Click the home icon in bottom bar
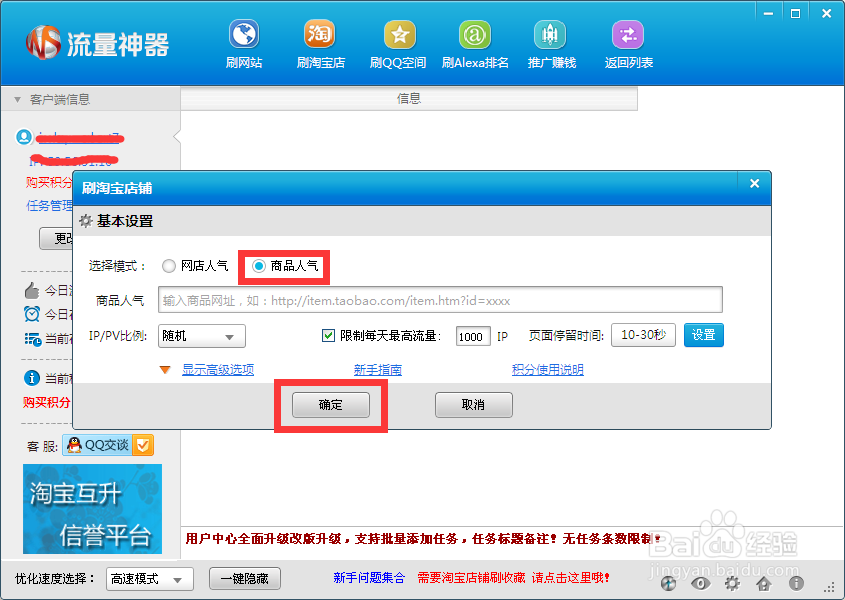The image size is (845, 600). coord(764,583)
